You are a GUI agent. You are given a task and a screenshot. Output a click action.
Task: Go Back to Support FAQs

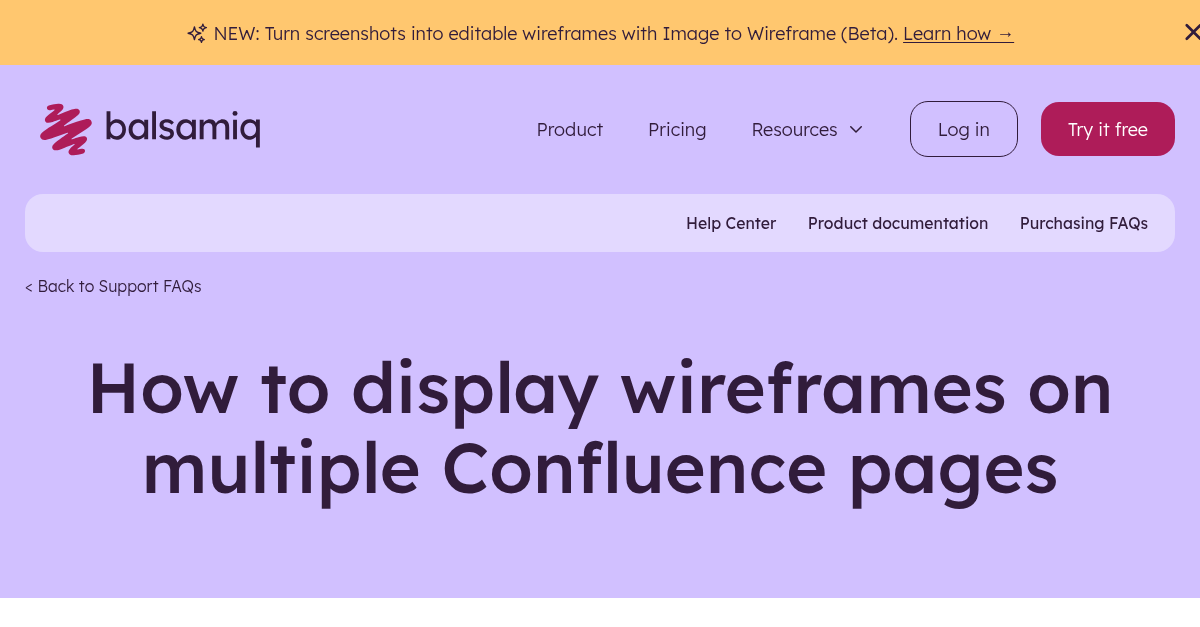(113, 286)
